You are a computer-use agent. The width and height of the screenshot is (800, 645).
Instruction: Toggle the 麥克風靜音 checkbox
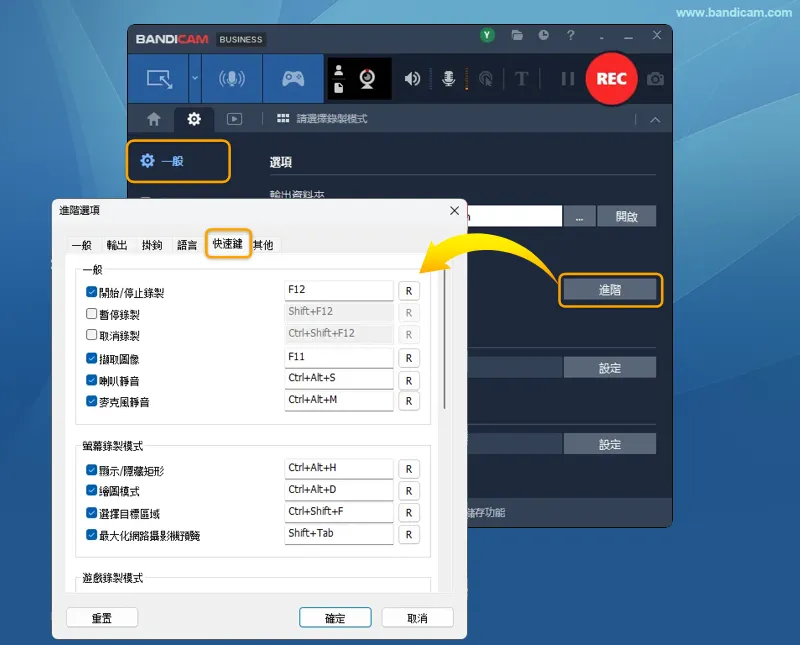pyautogui.click(x=91, y=401)
